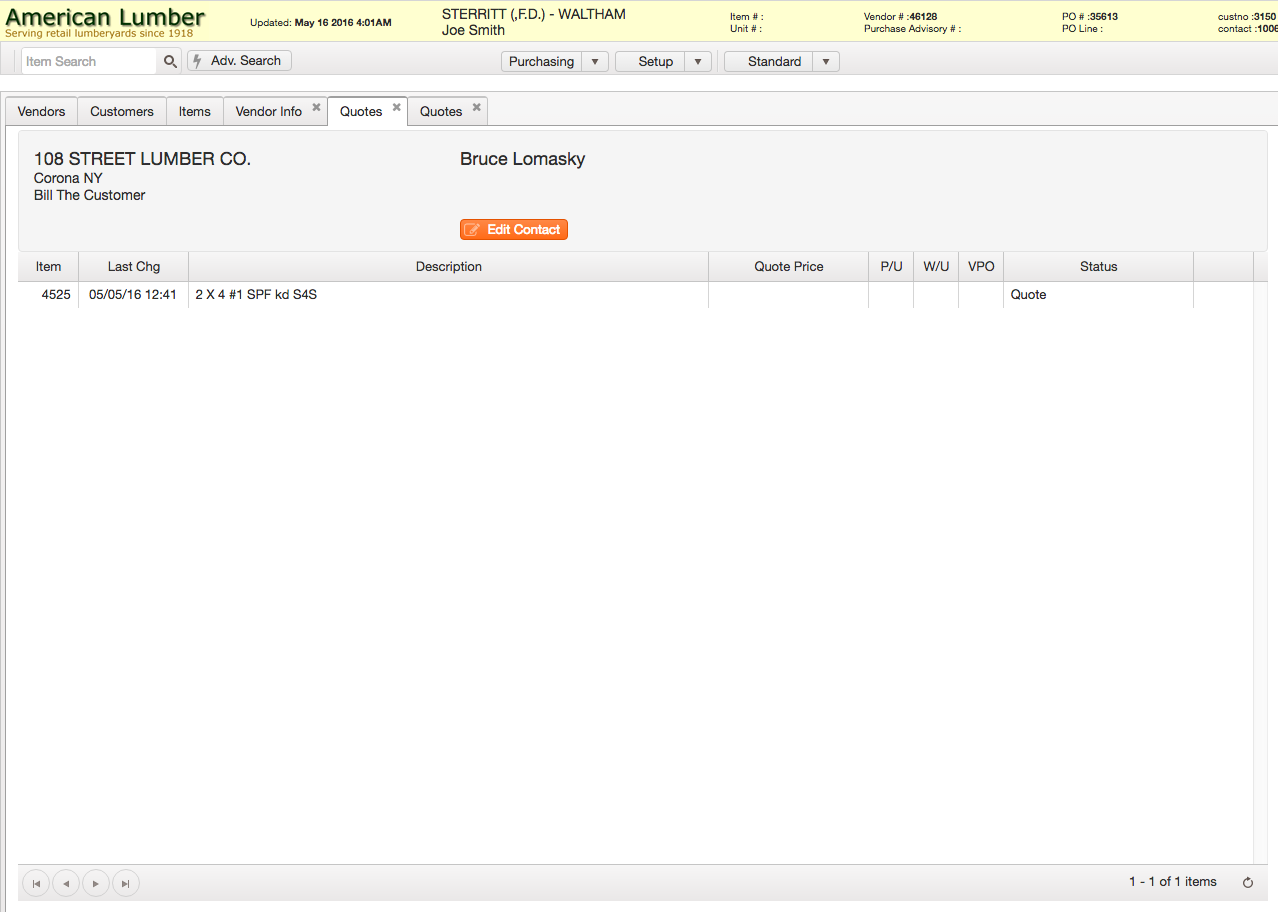
Task: Sort by the Quote Price column header
Action: pyautogui.click(x=789, y=267)
